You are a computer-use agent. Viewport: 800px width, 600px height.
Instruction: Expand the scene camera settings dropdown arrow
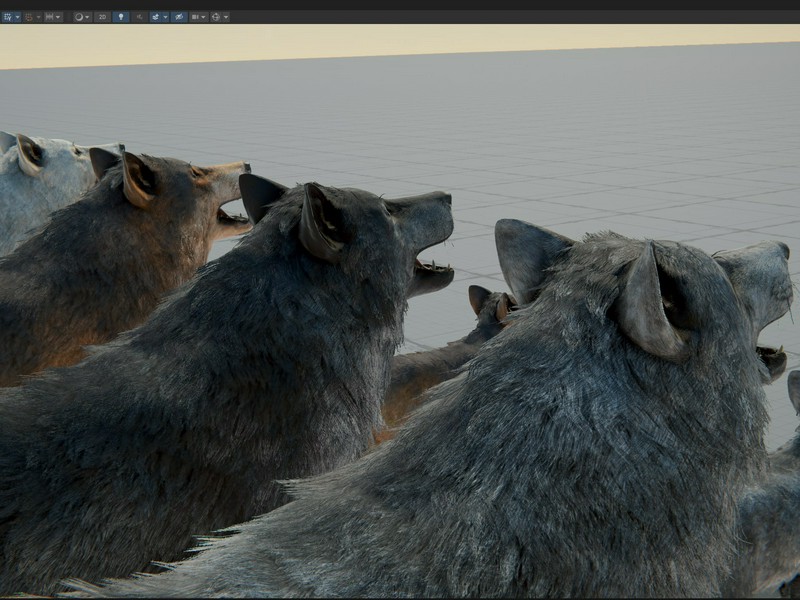click(x=204, y=17)
